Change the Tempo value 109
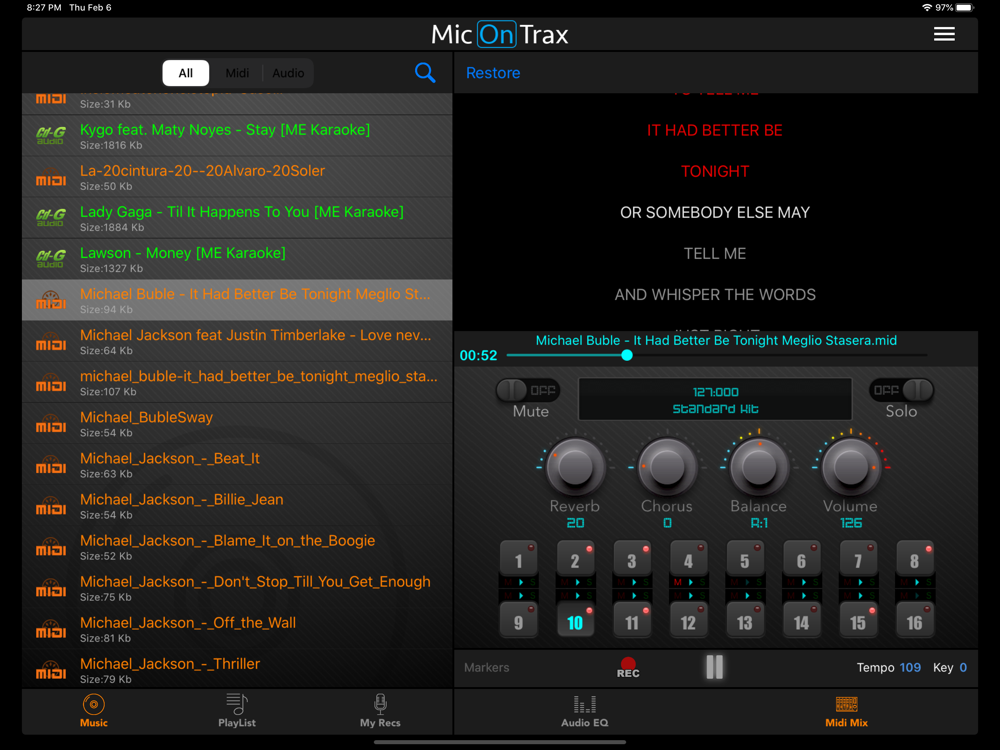Image resolution: width=1000 pixels, height=750 pixels. (910, 668)
